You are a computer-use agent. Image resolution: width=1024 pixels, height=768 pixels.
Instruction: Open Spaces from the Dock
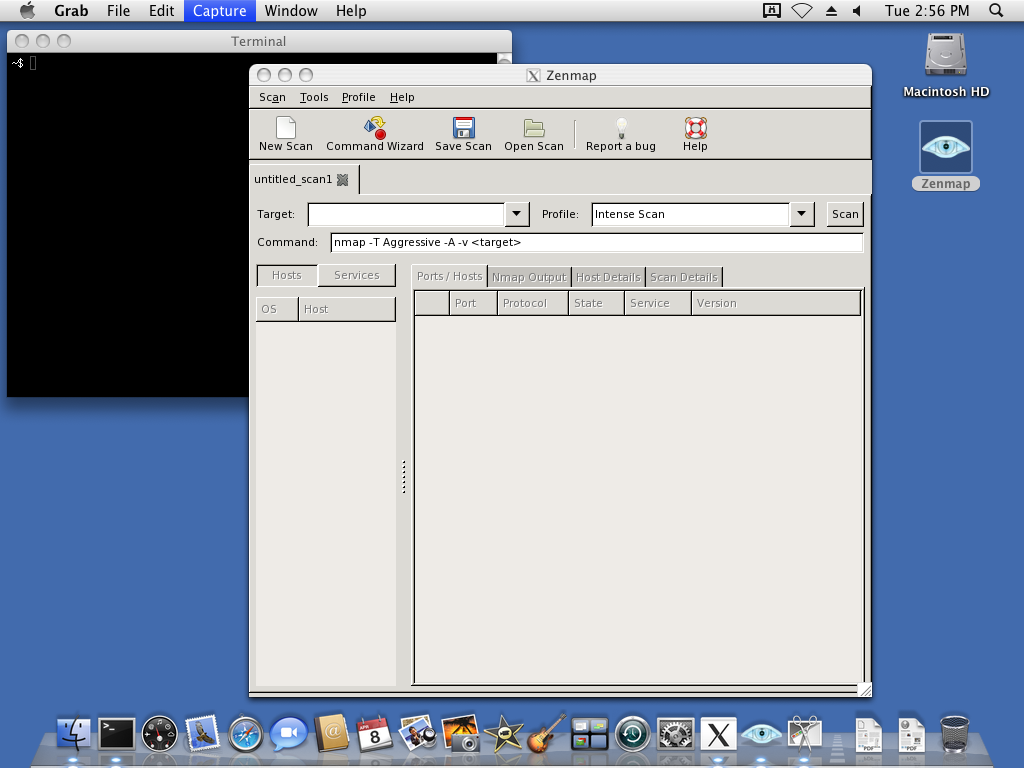tap(590, 733)
